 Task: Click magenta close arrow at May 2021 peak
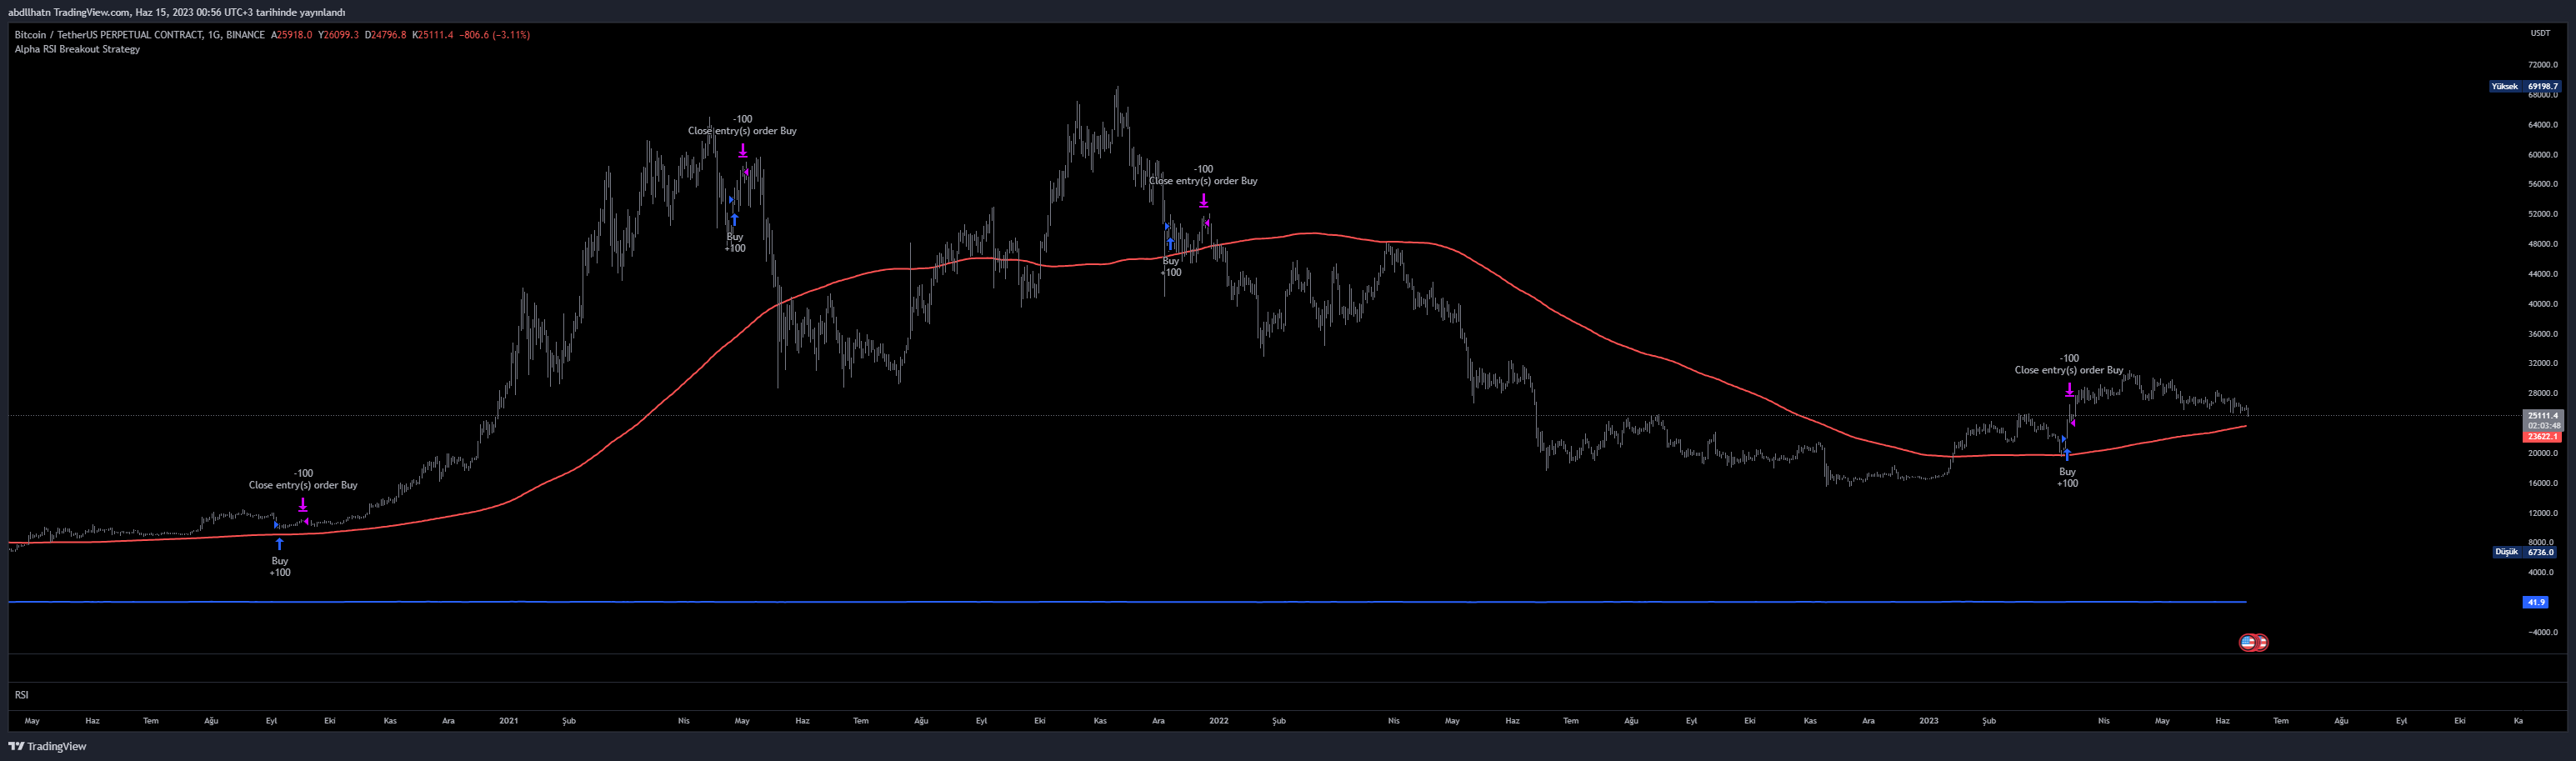(743, 151)
